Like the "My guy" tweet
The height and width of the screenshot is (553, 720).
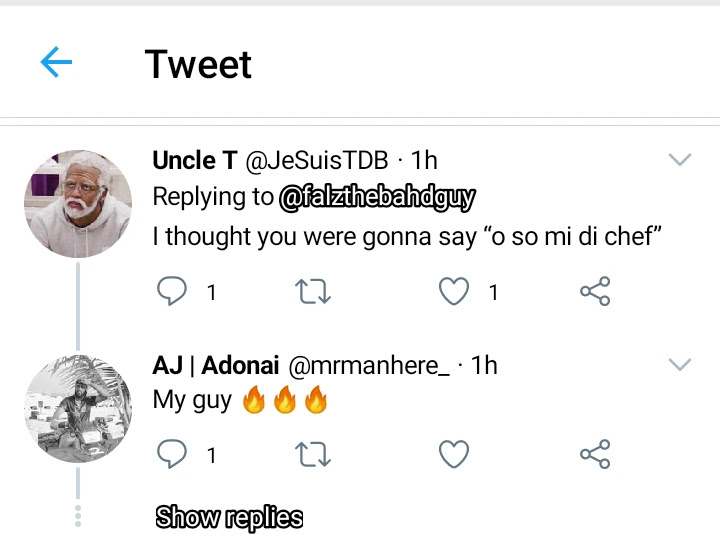point(455,455)
